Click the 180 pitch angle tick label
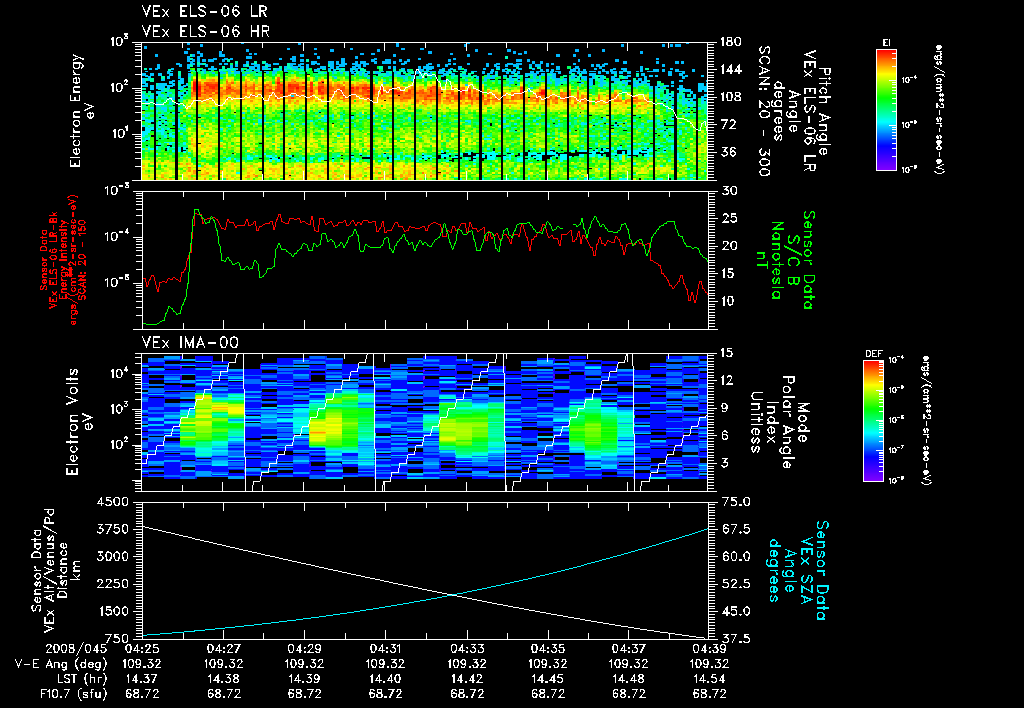1024x708 pixels. click(730, 42)
